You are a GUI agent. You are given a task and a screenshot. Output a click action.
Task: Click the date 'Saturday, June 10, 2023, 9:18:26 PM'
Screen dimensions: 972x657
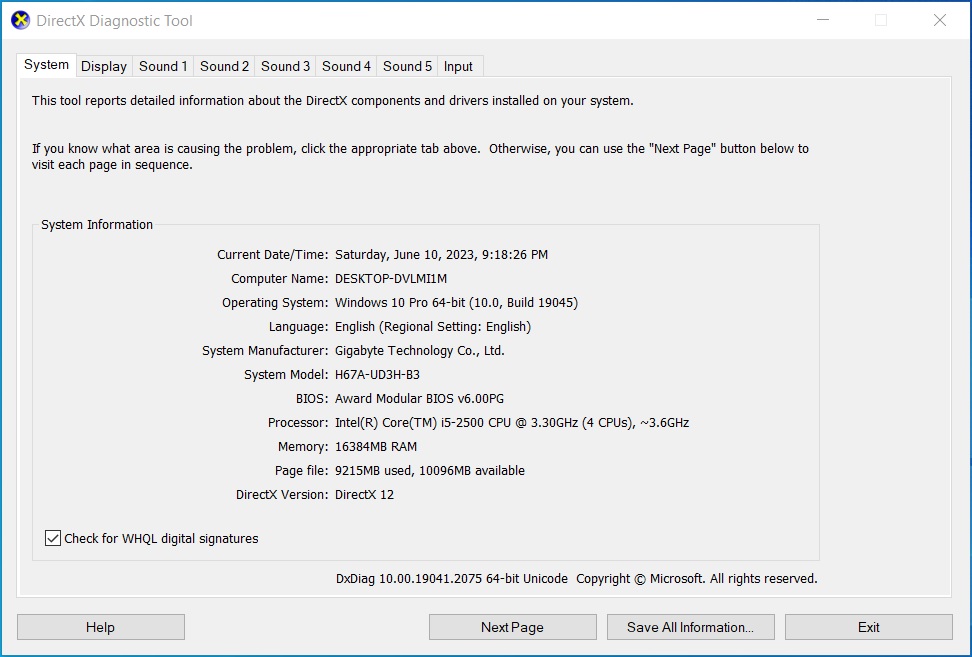(x=441, y=255)
